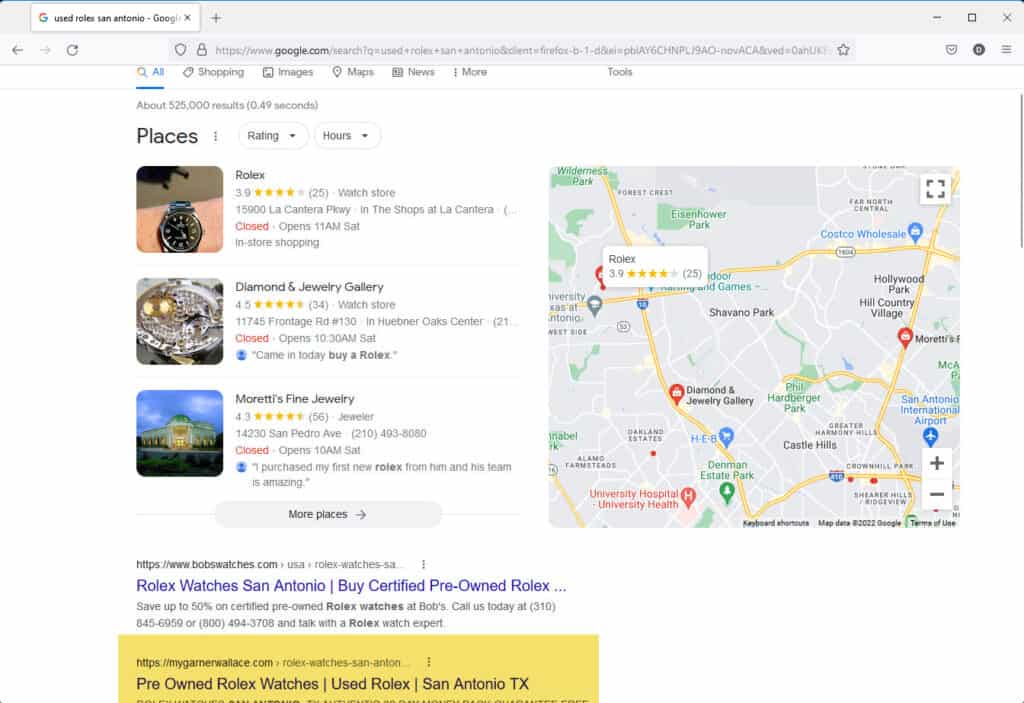Click the H-E-B shopping pin on map

(x=726, y=437)
